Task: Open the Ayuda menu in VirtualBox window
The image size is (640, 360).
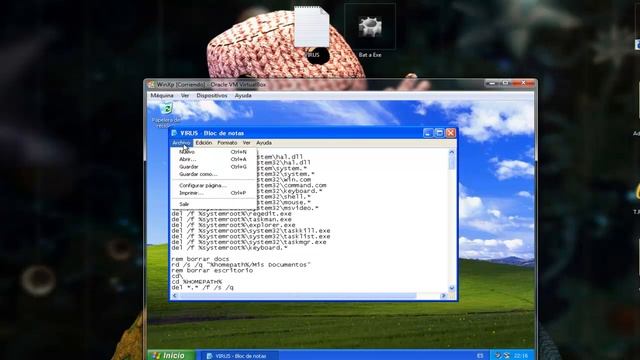Action: coord(243,96)
